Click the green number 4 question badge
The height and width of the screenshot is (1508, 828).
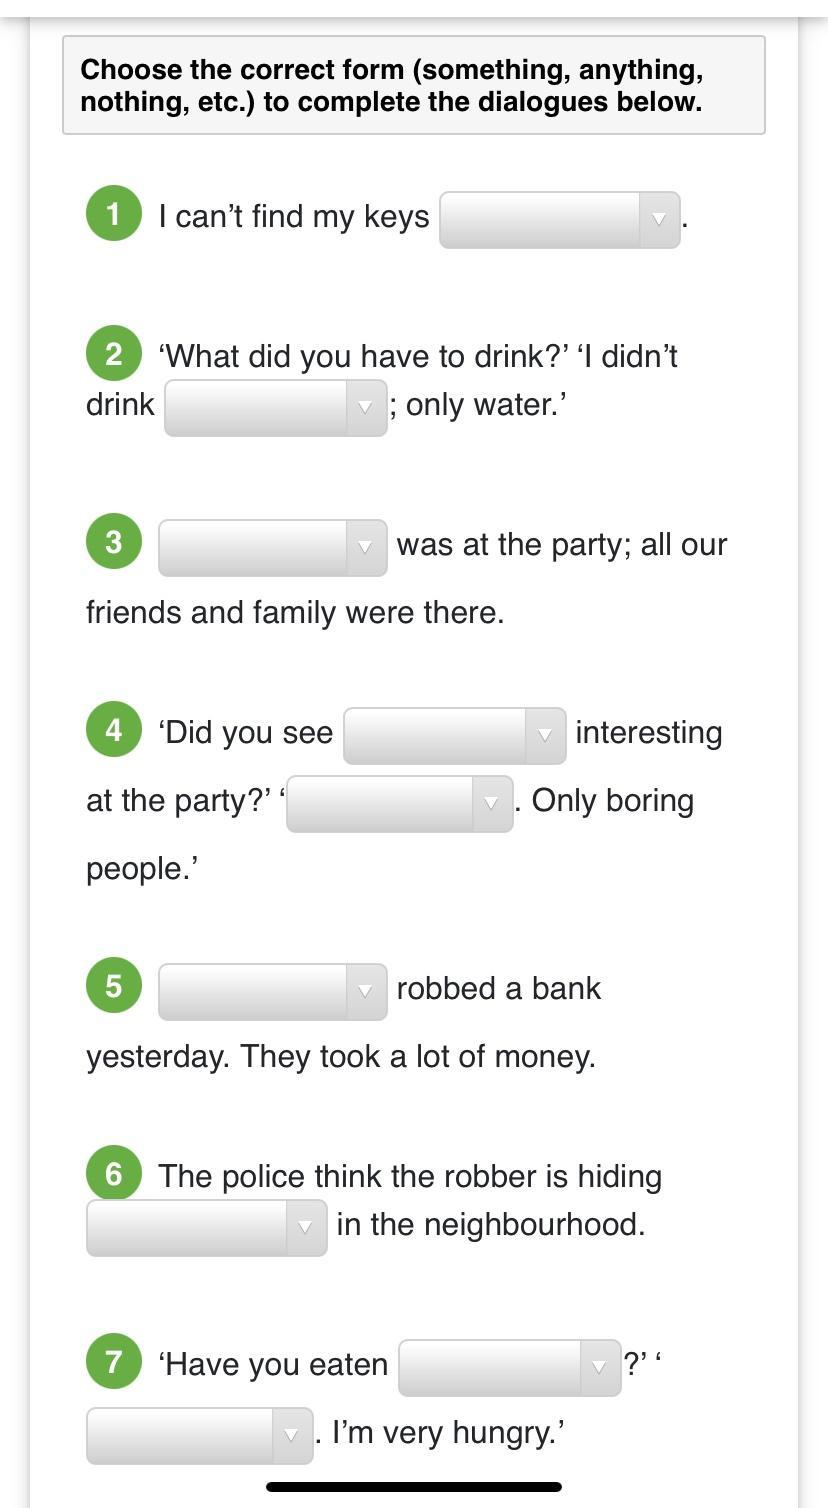click(x=114, y=730)
